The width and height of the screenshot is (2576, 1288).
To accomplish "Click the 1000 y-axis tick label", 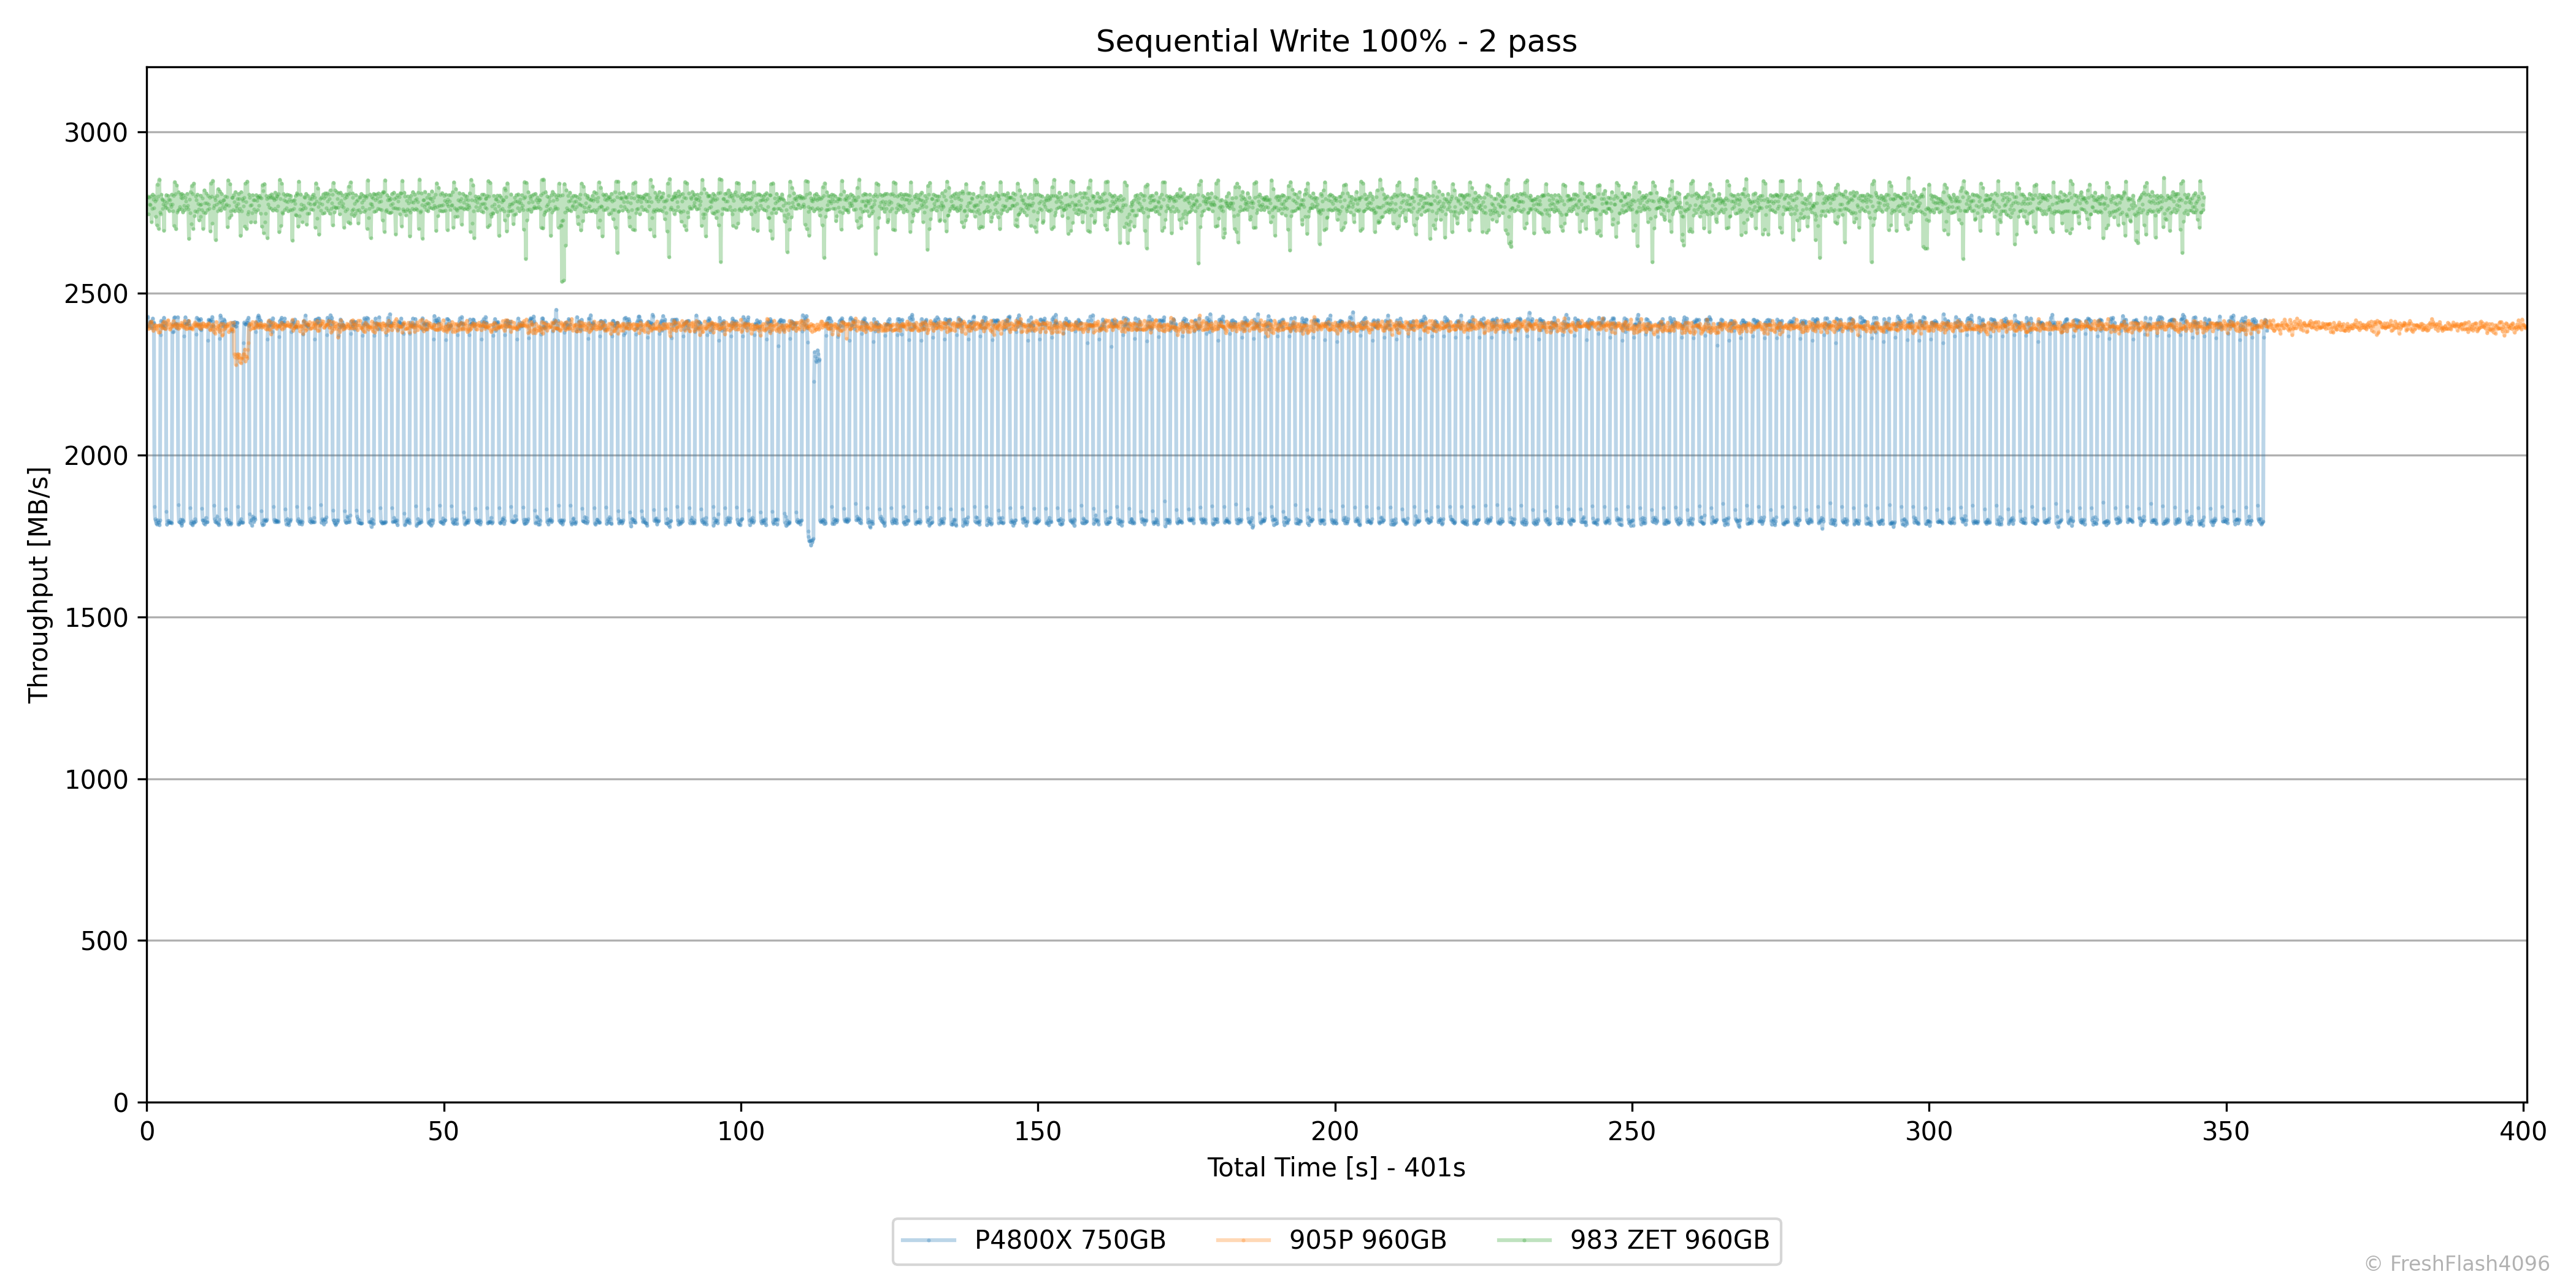I will coord(96,780).
